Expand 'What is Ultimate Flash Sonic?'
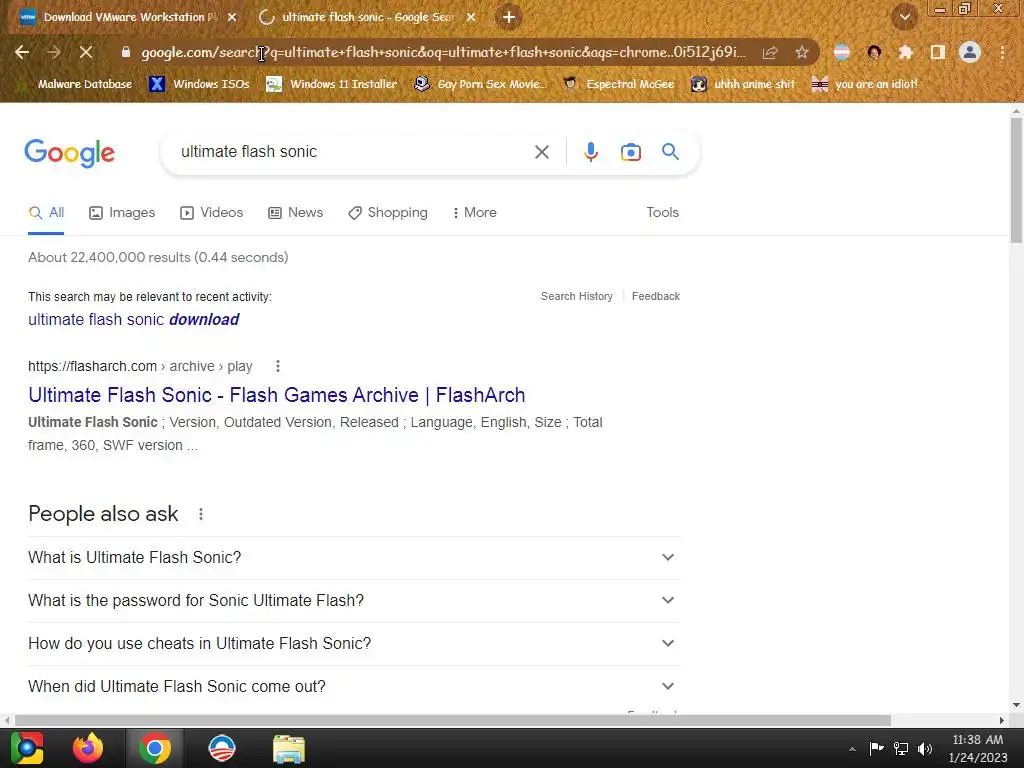Image resolution: width=1024 pixels, height=768 pixels. click(x=354, y=558)
